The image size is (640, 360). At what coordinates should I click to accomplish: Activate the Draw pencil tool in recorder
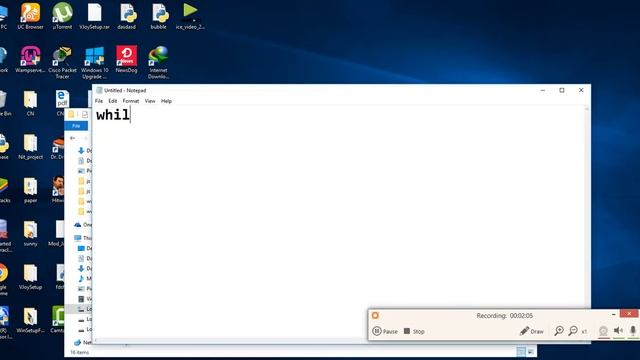point(531,331)
